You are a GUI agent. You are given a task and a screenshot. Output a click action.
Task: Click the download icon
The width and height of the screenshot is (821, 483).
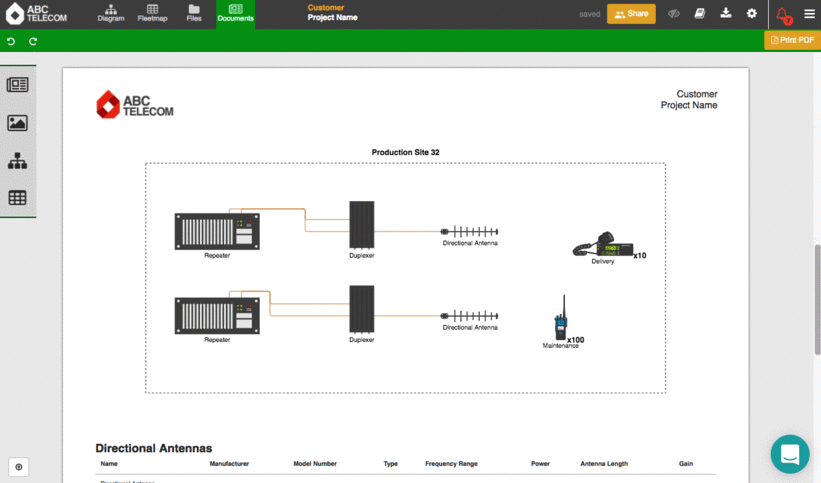tap(726, 13)
